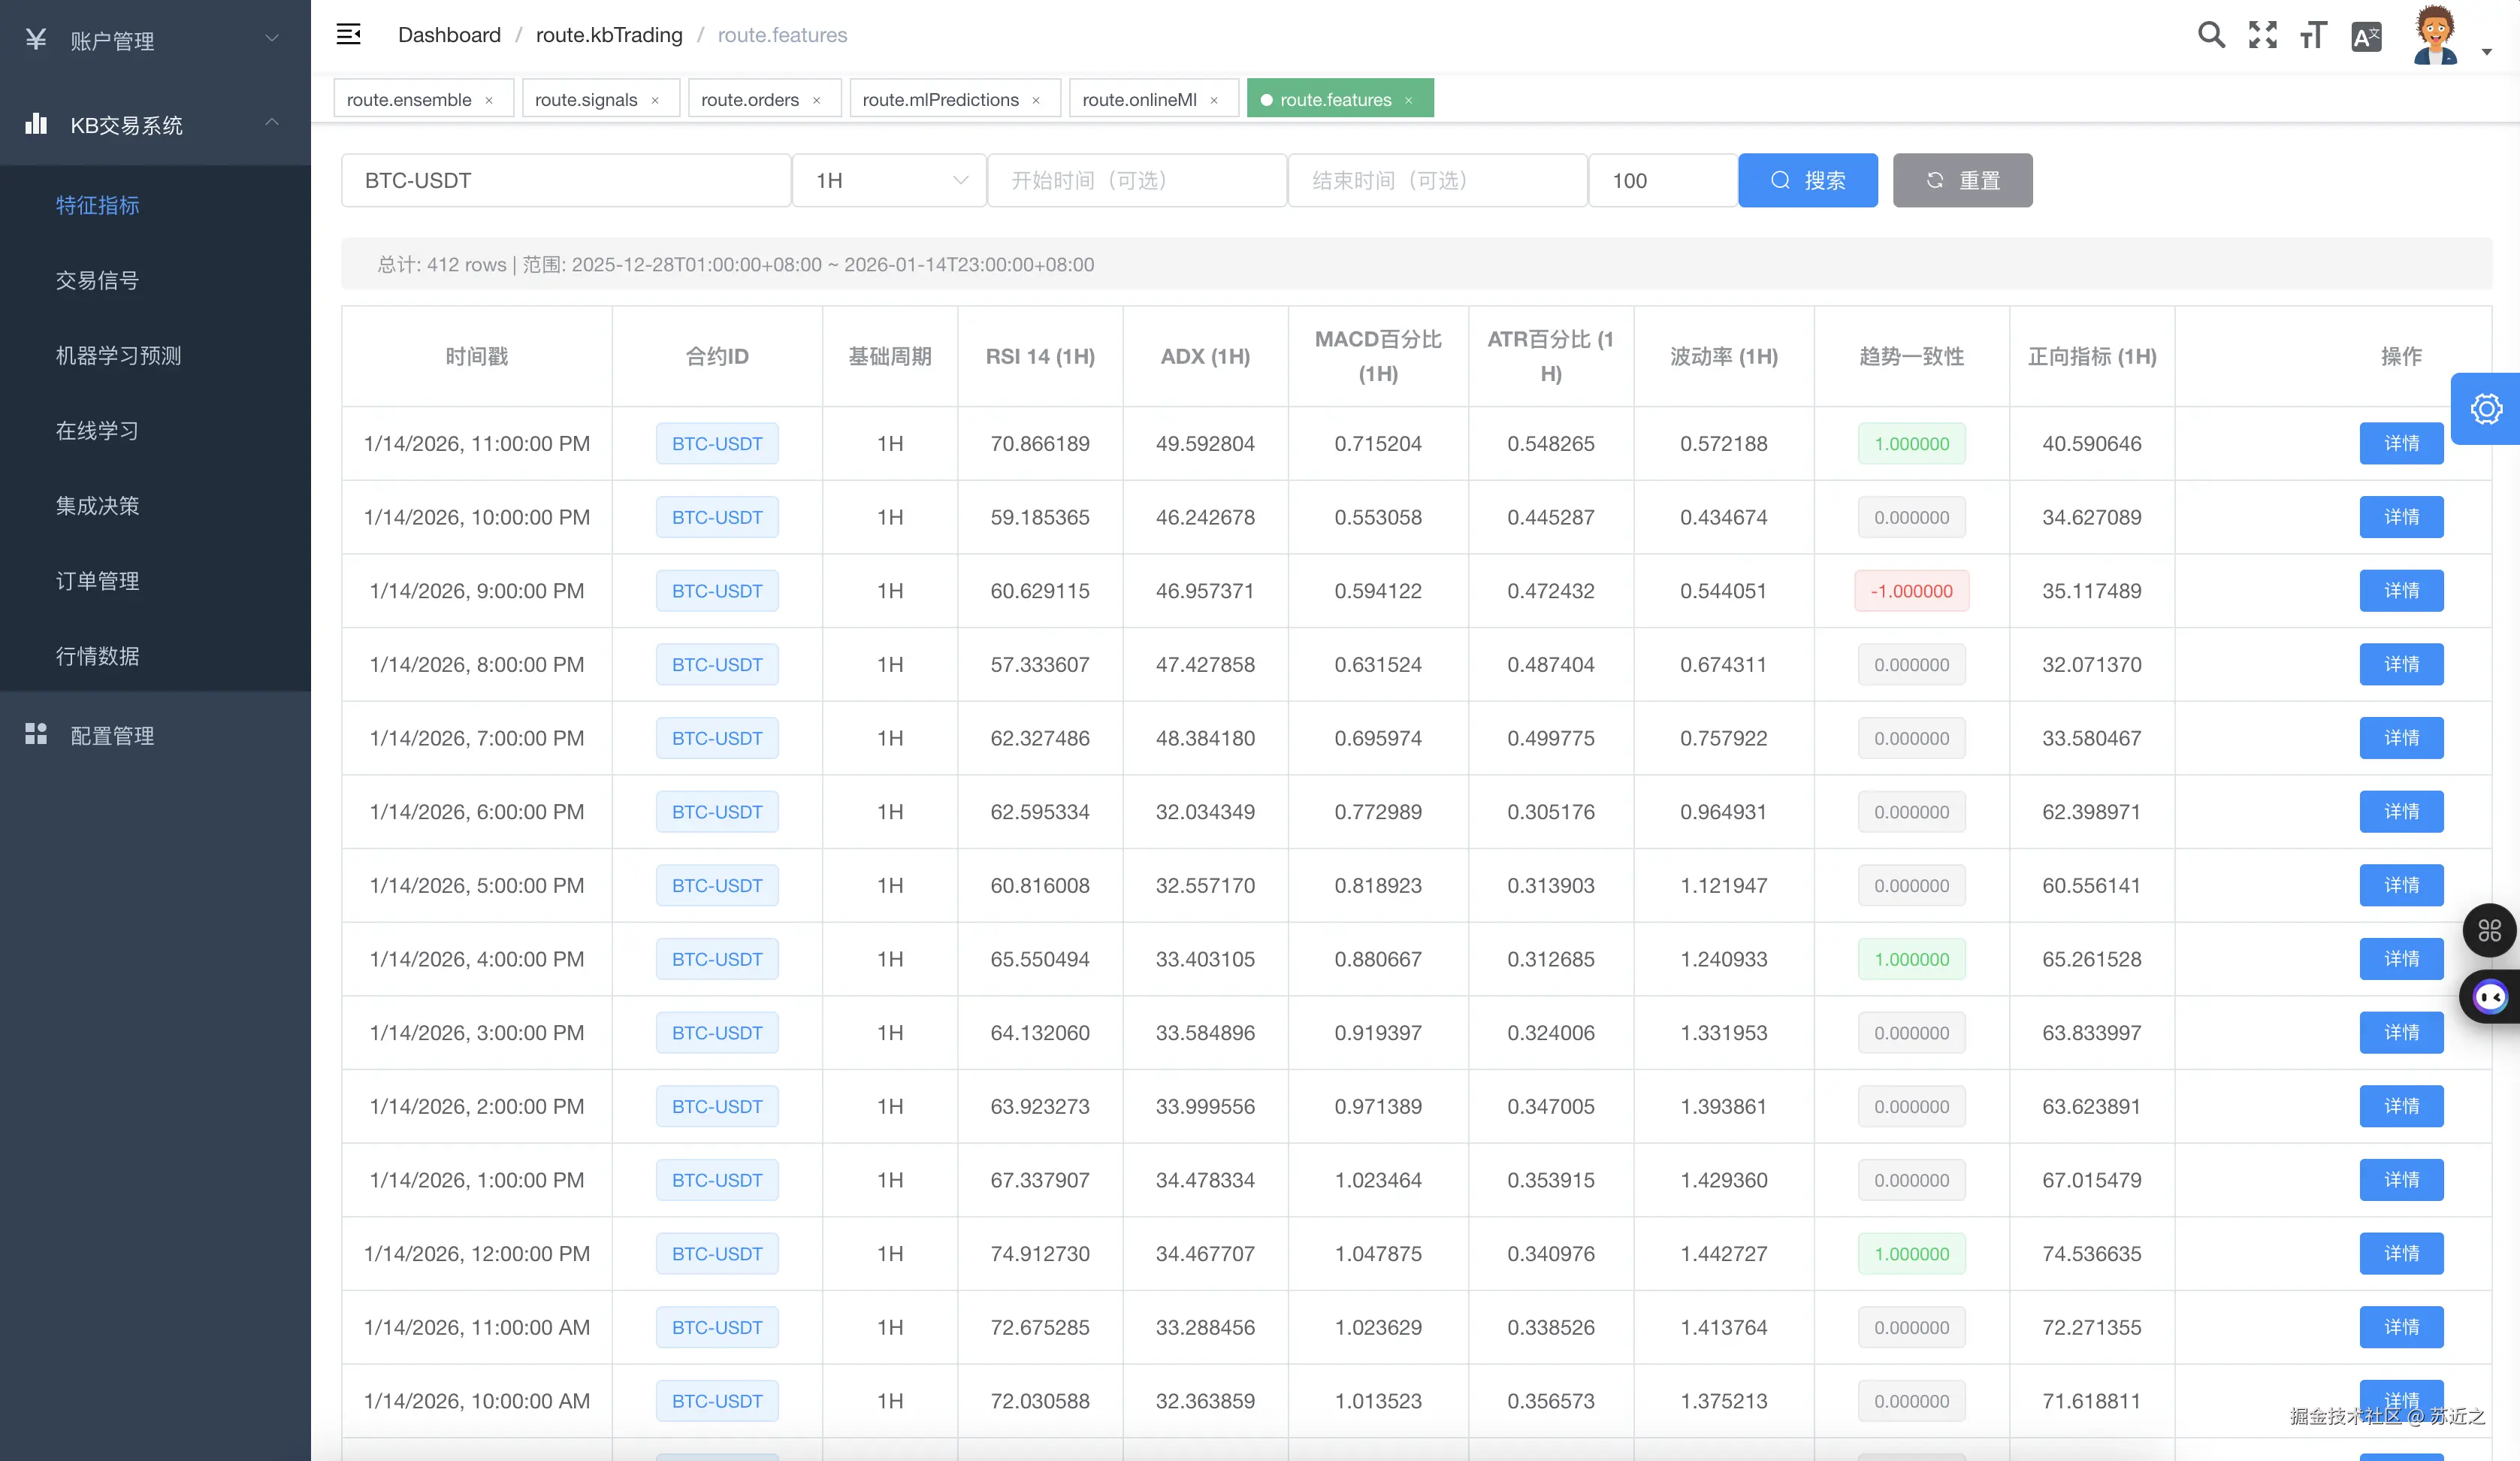Click the blue 搜索 search button
This screenshot has width=2520, height=1461.
(1807, 181)
